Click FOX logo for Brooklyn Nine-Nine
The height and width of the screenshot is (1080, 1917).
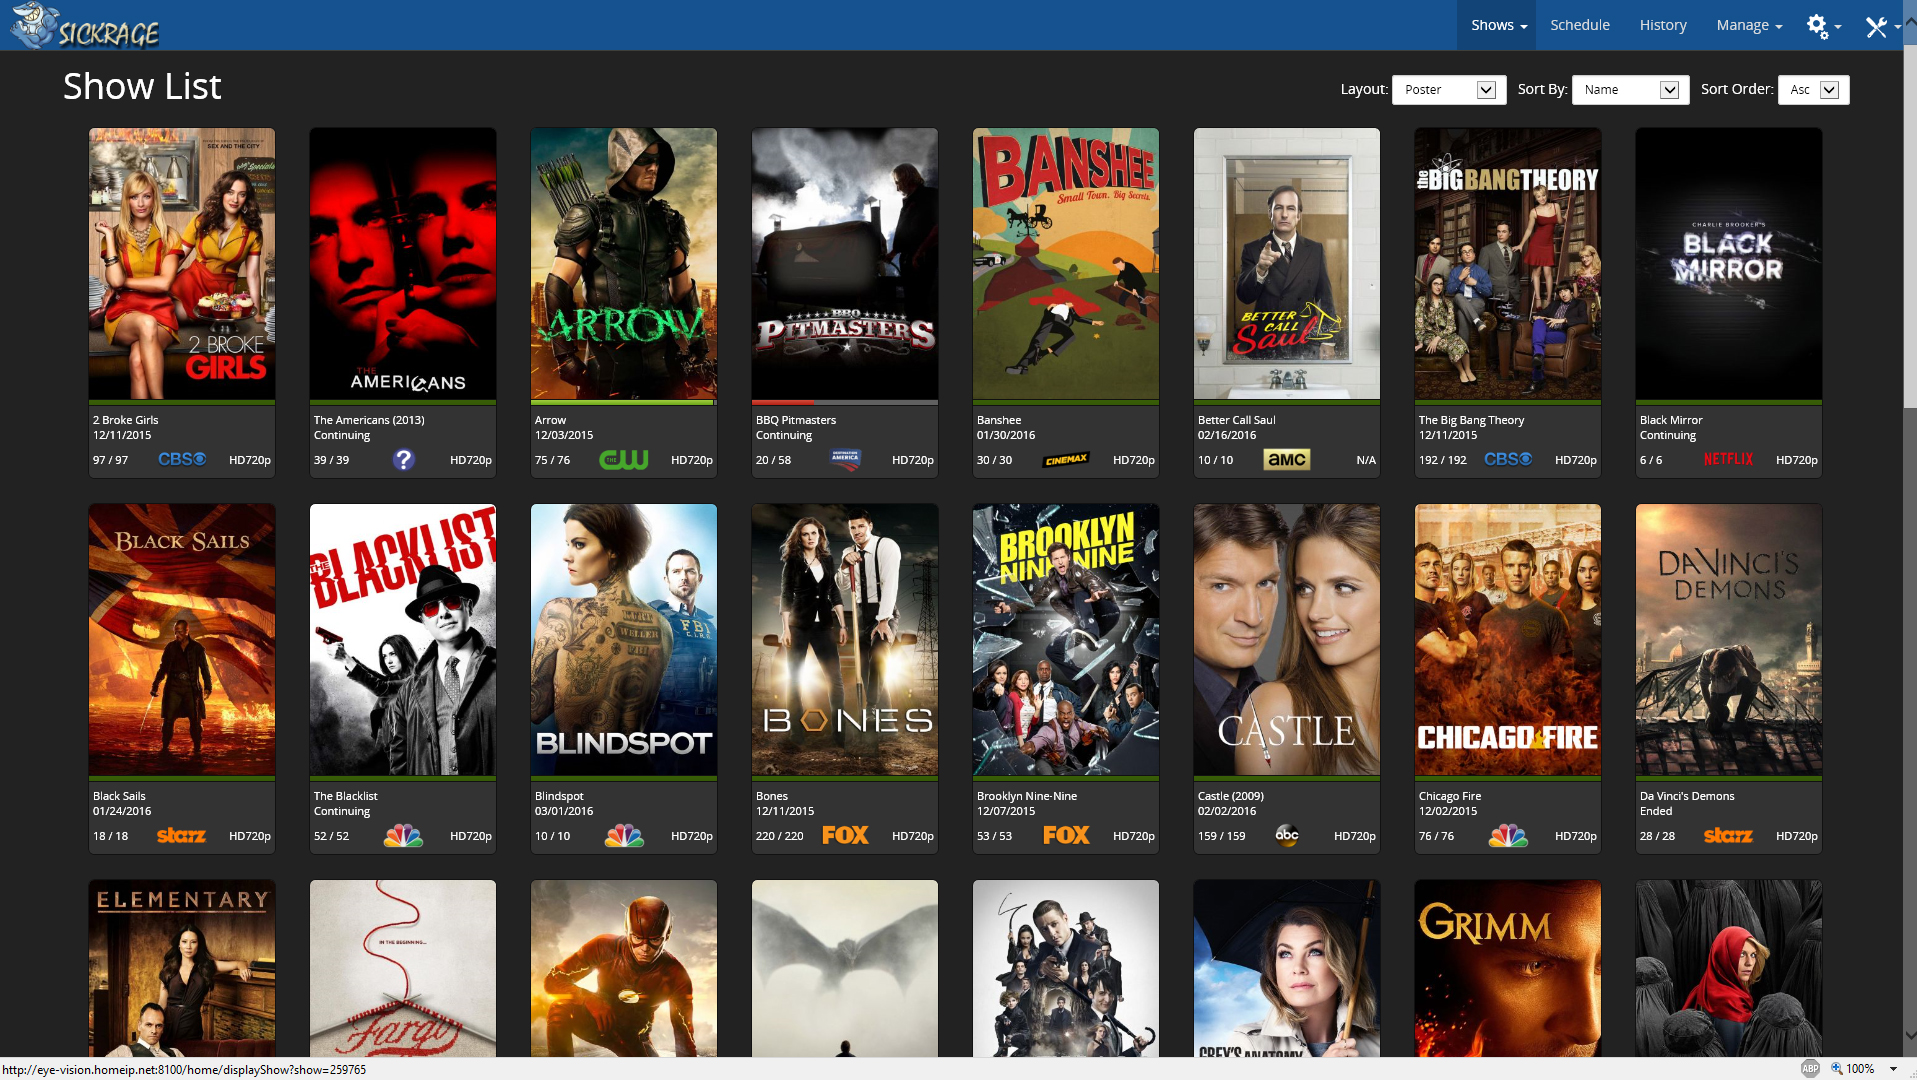pos(1066,835)
